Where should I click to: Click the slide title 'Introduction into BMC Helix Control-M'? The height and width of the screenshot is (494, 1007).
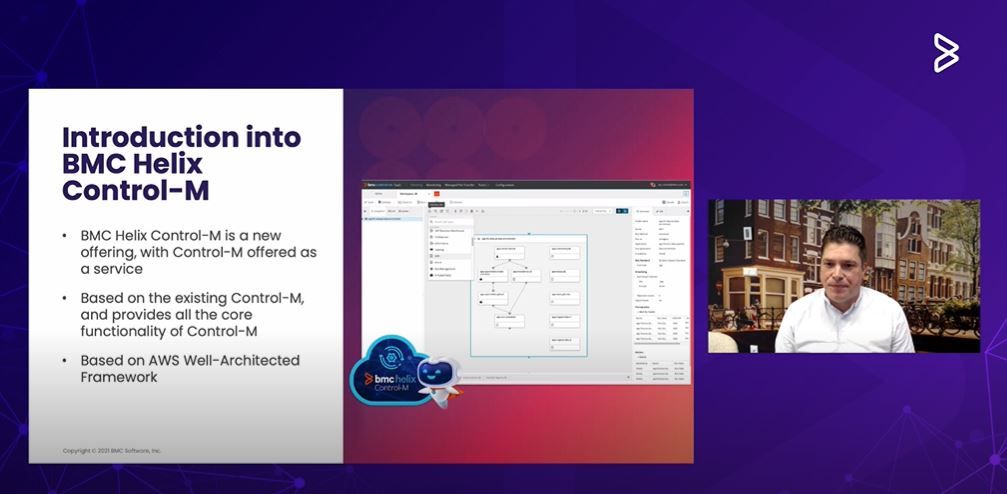coord(182,164)
